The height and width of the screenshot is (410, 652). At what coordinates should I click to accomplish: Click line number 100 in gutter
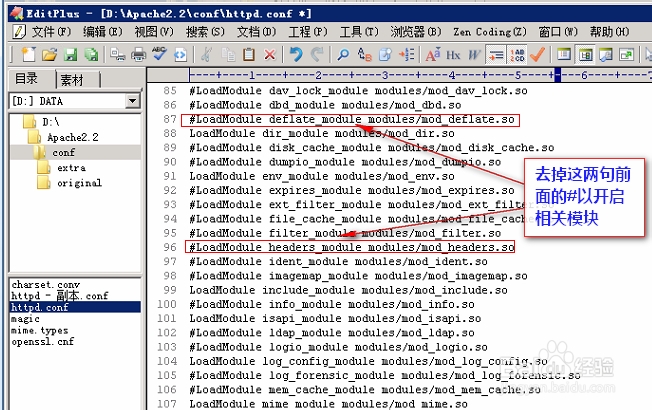167,304
